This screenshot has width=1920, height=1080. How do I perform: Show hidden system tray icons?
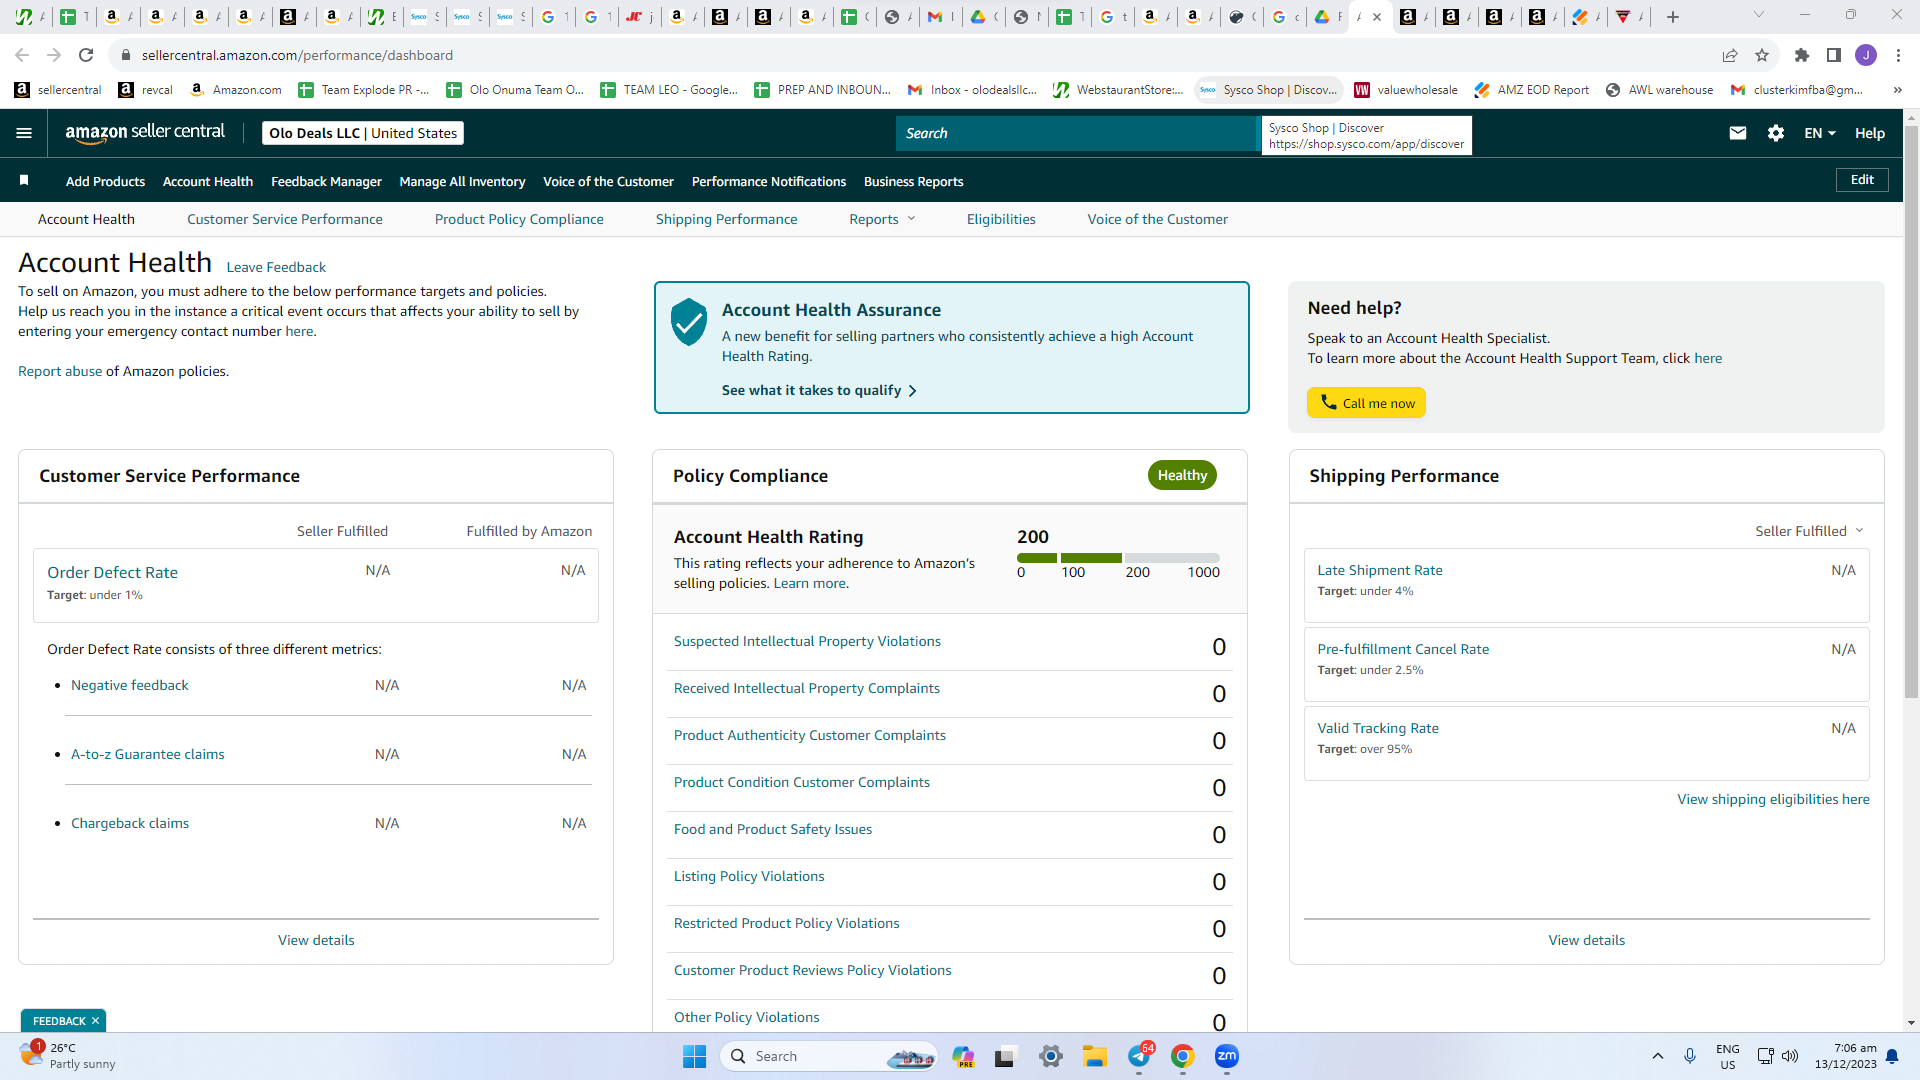coord(1658,1056)
